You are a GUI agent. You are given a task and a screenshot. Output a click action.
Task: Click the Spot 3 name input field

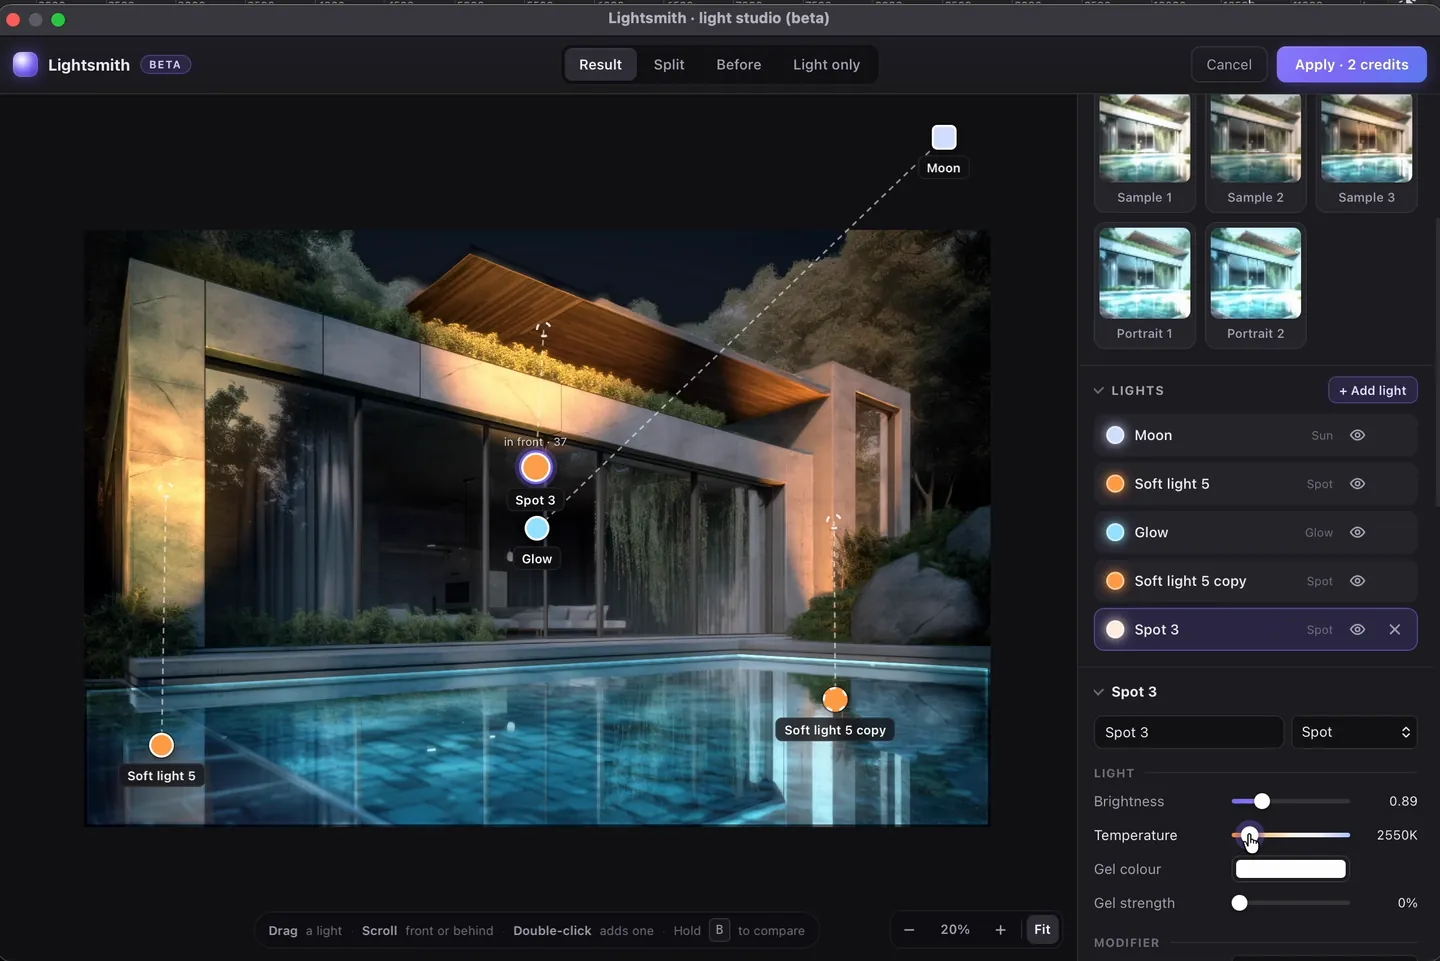click(1189, 732)
